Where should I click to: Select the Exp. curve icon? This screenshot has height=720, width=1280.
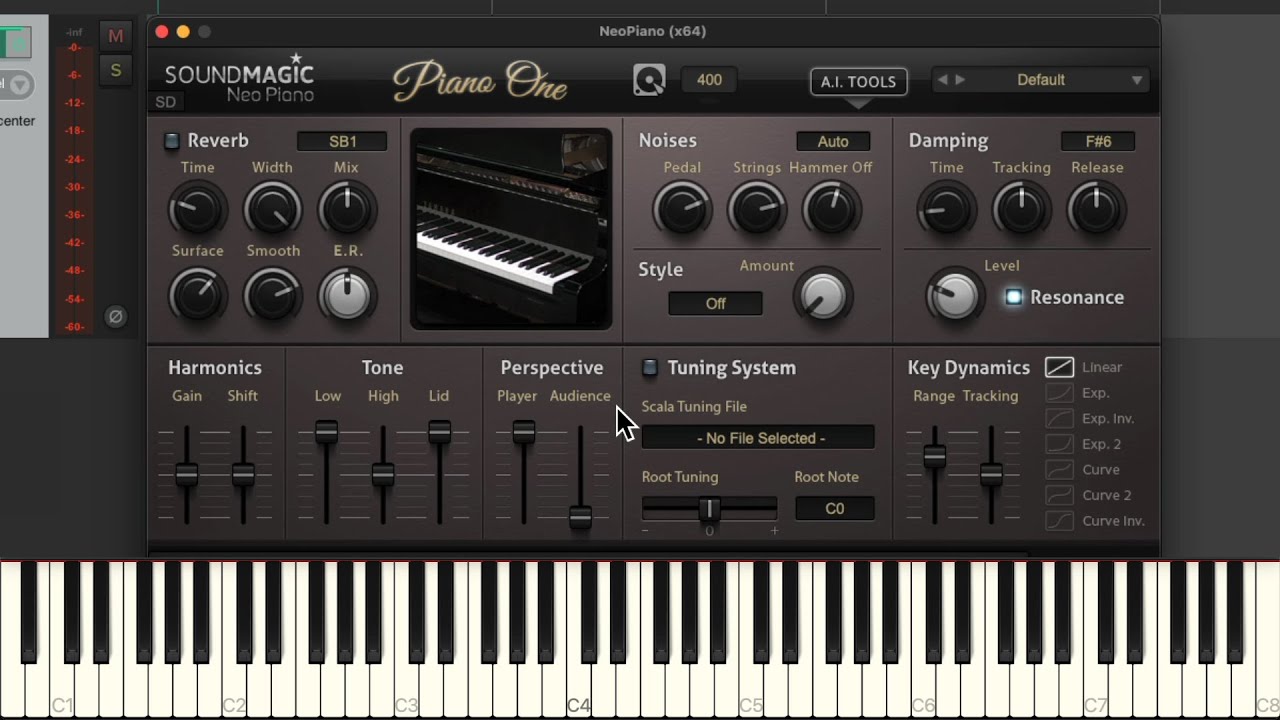coord(1059,393)
